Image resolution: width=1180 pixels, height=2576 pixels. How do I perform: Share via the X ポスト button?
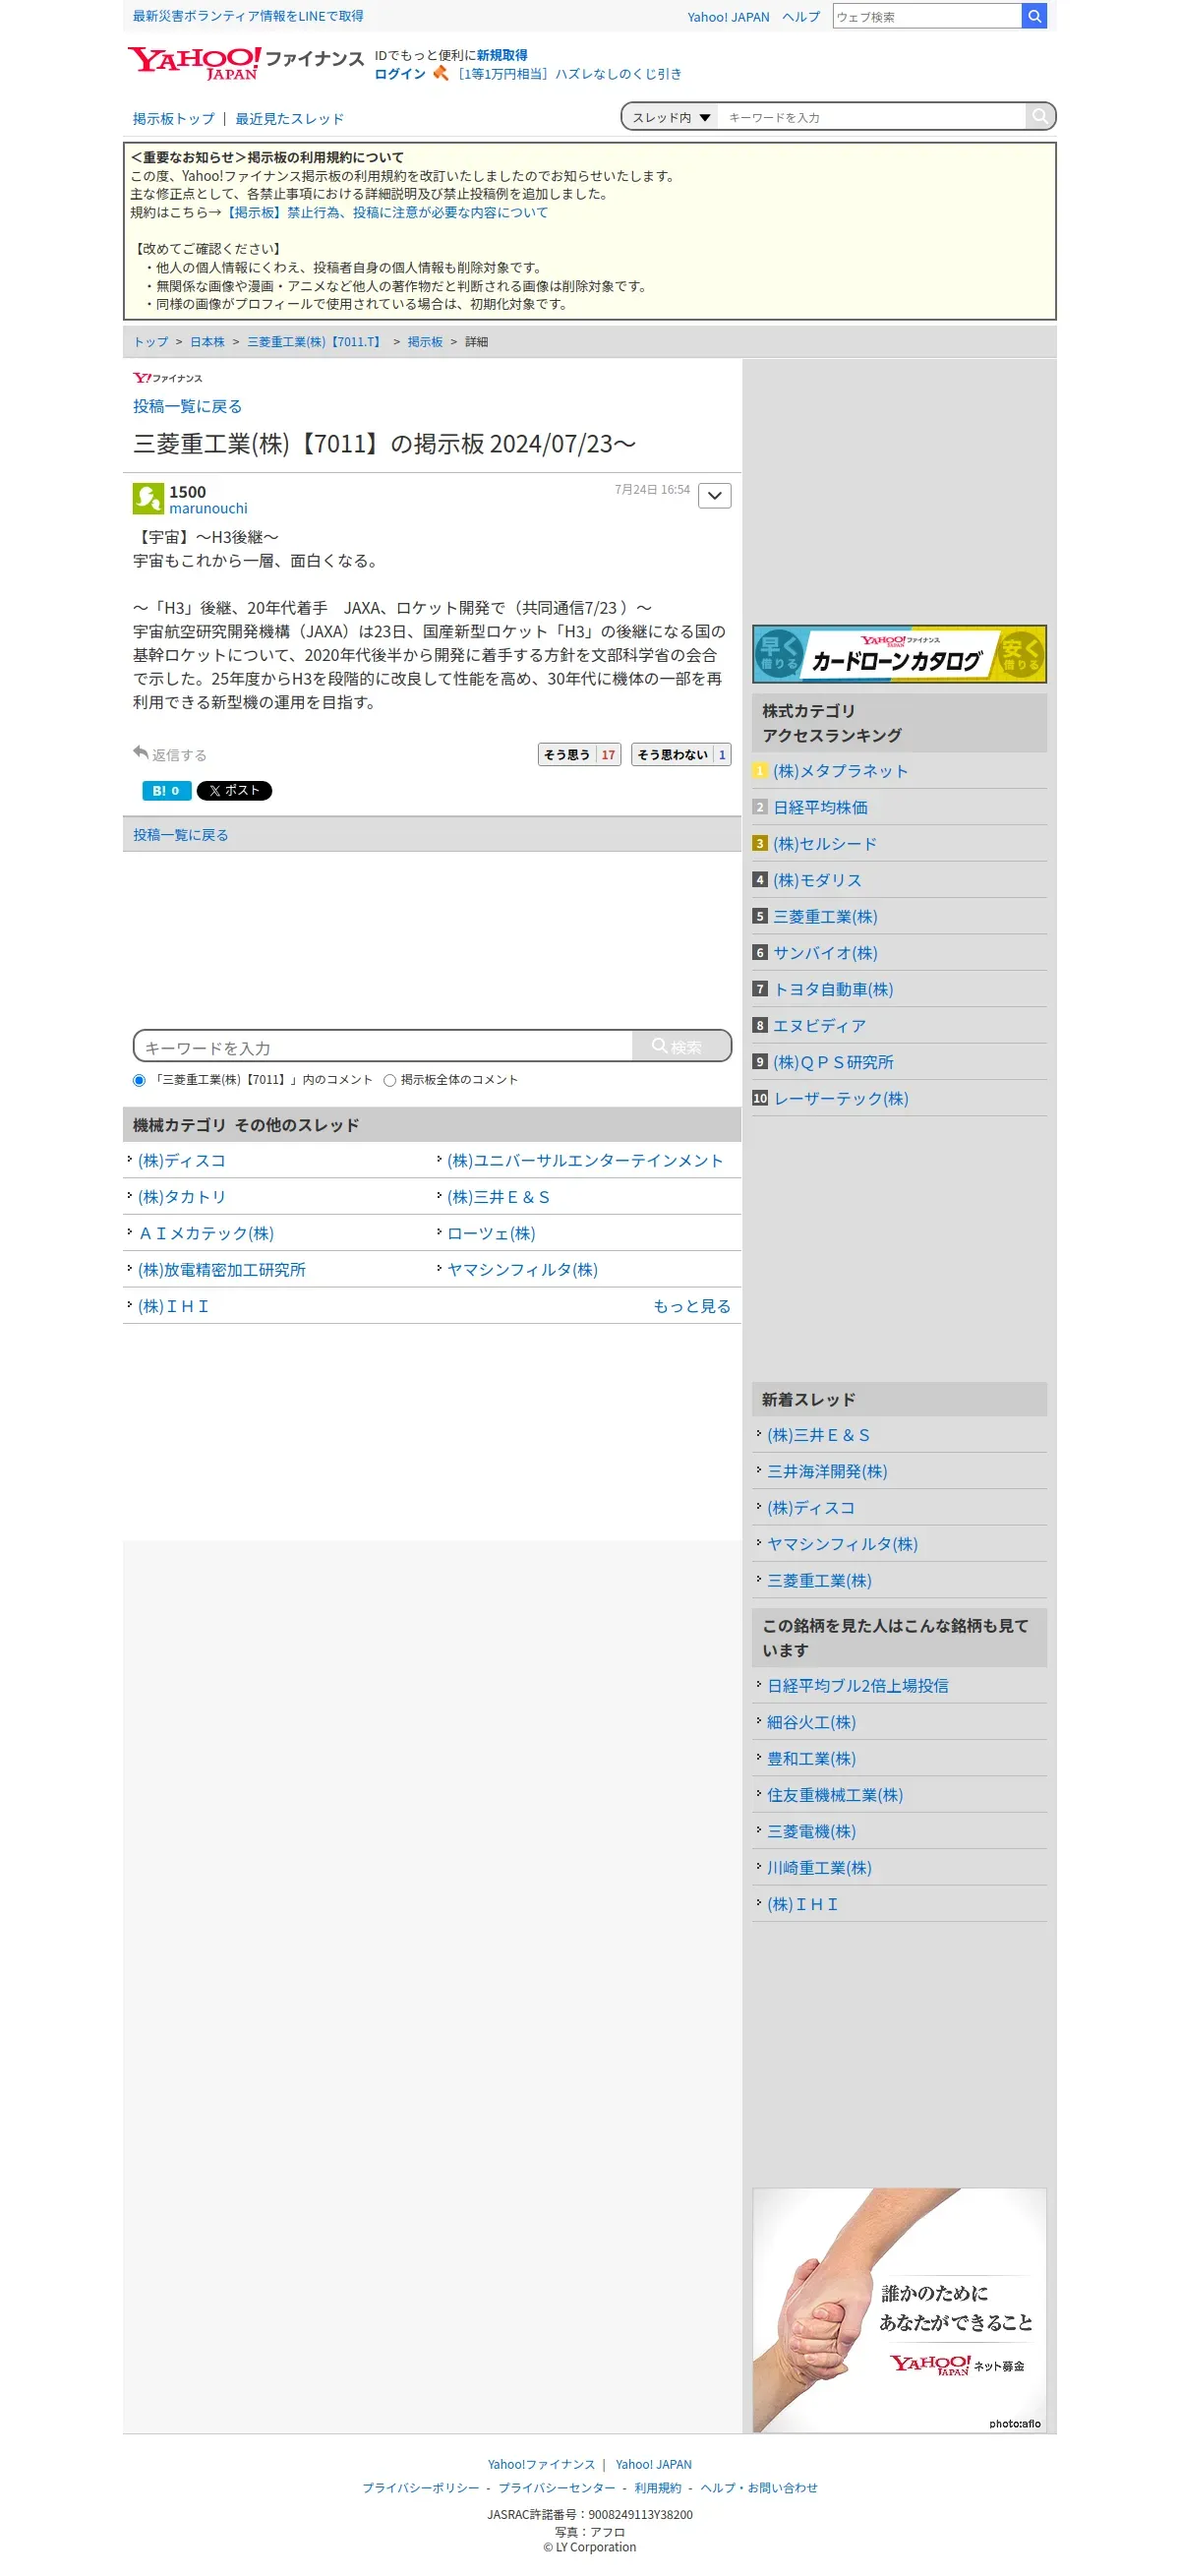(234, 790)
